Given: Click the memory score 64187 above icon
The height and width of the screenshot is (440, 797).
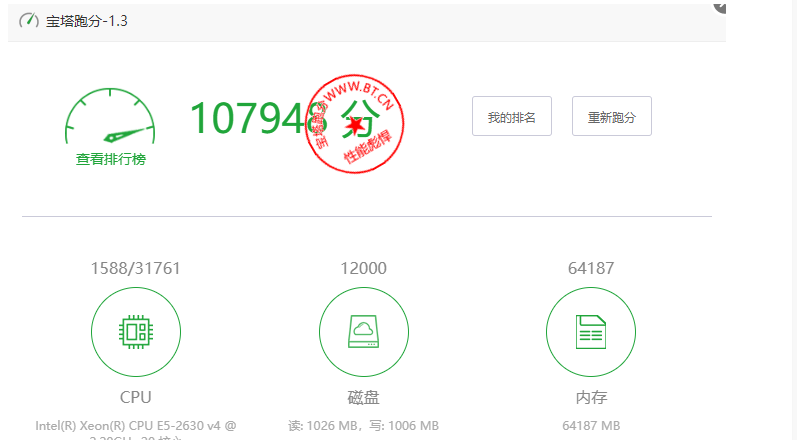Looking at the screenshot, I should [x=590, y=268].
